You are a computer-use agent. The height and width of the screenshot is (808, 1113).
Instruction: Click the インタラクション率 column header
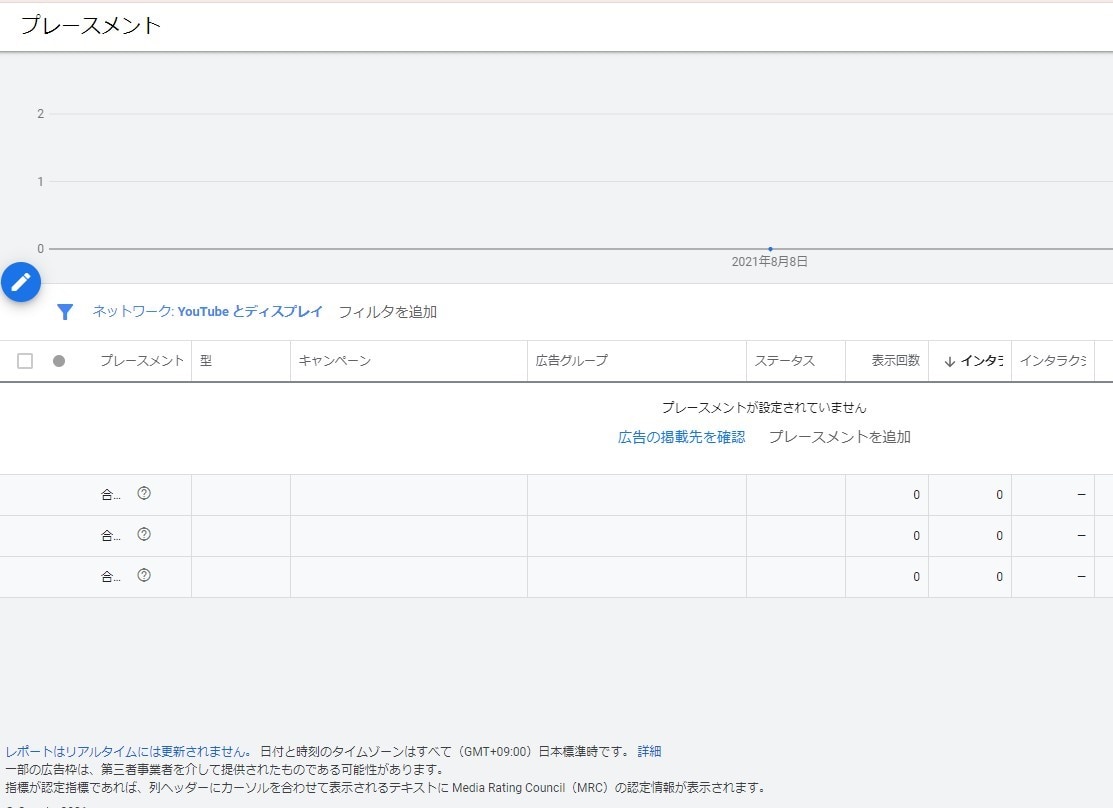[x=1053, y=361]
